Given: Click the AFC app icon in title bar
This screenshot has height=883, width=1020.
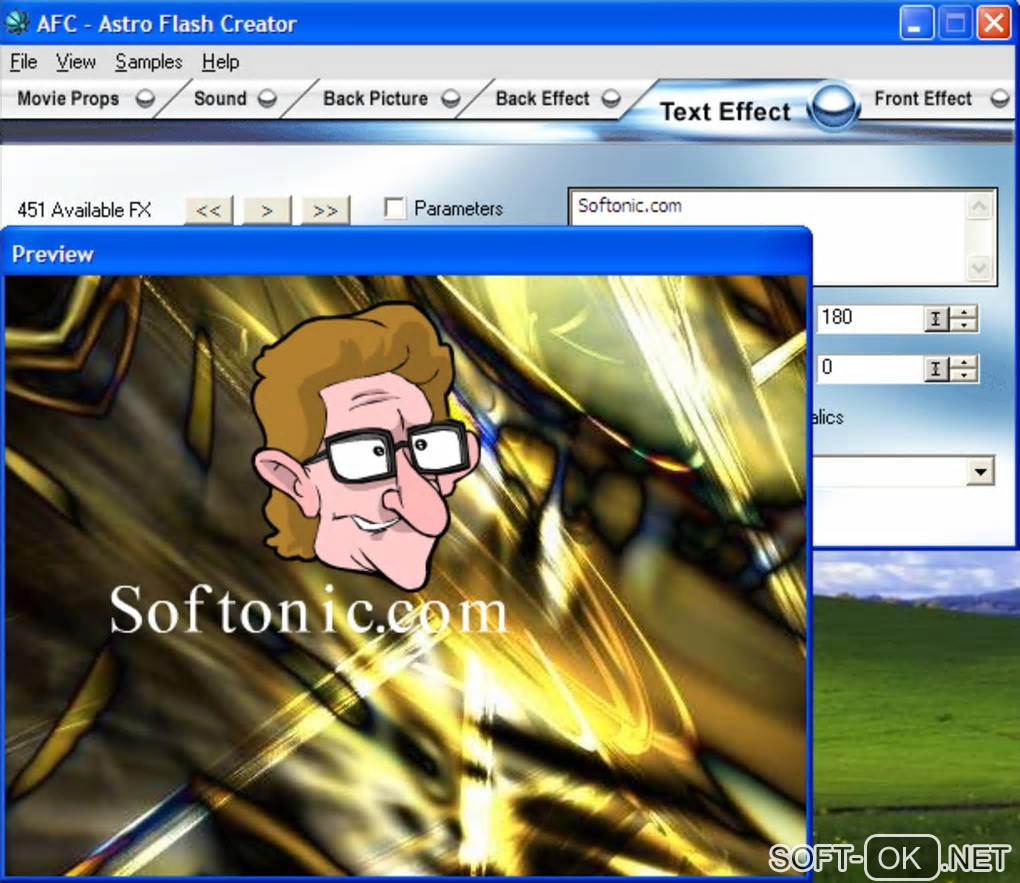Looking at the screenshot, I should click(16, 22).
